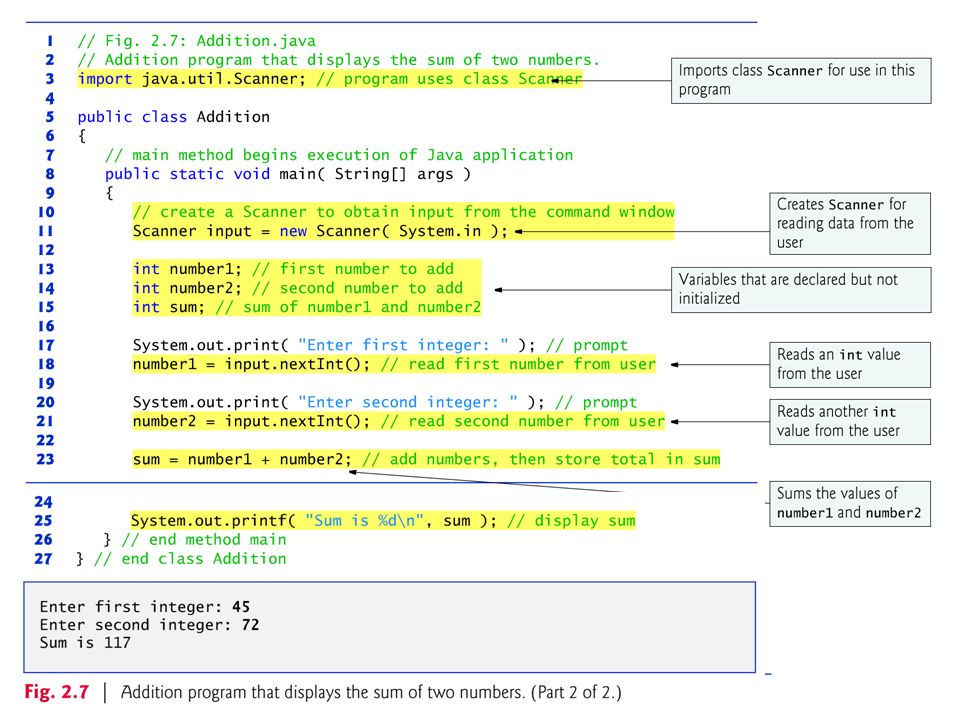This screenshot has width=960, height=720.
Task: Click the comment '// main method begins execution of Java application'
Action: tap(339, 155)
